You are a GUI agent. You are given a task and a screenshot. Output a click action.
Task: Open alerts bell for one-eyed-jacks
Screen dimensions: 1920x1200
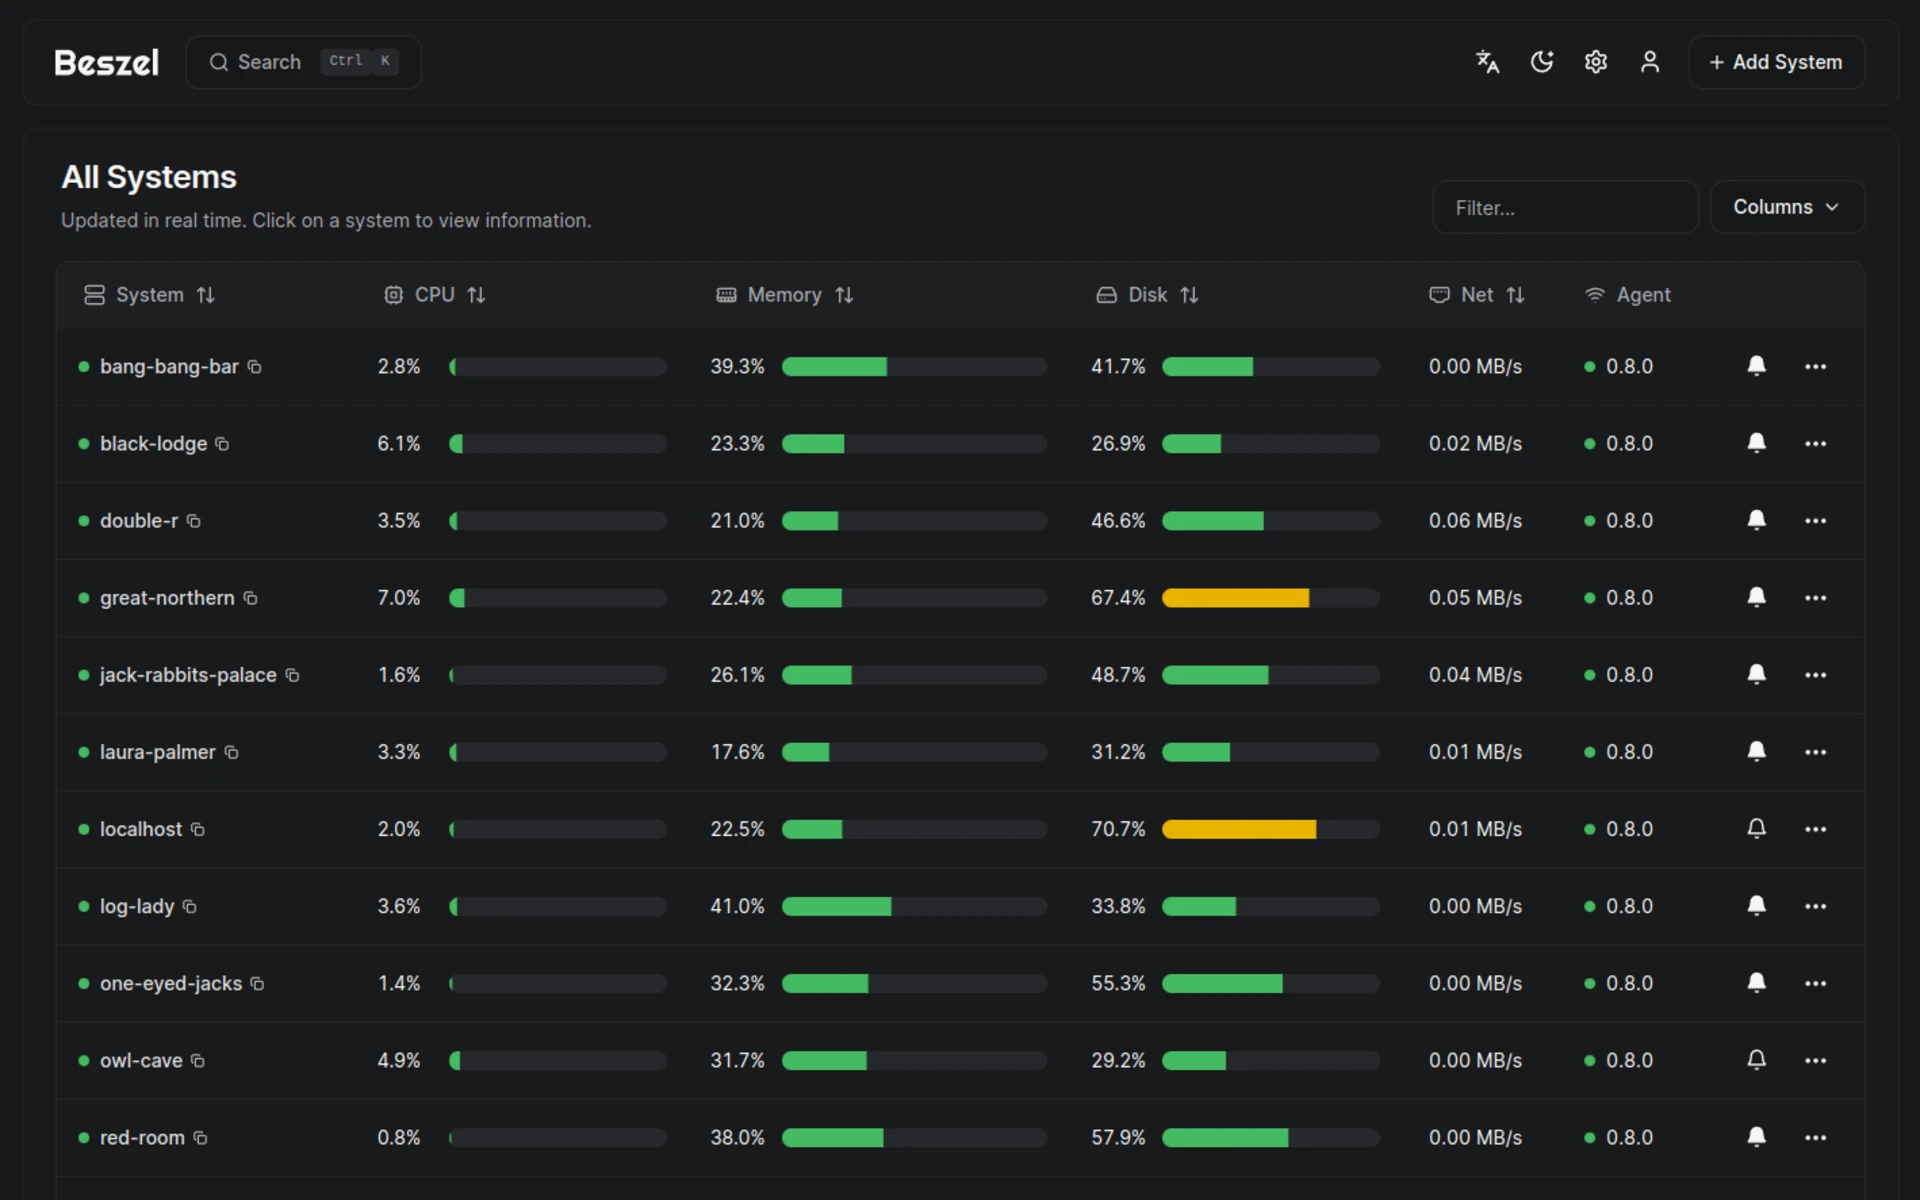(x=1756, y=982)
